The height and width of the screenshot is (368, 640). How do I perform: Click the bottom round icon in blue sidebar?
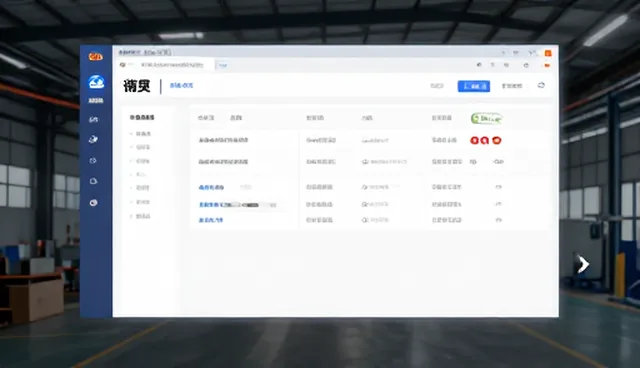93,203
